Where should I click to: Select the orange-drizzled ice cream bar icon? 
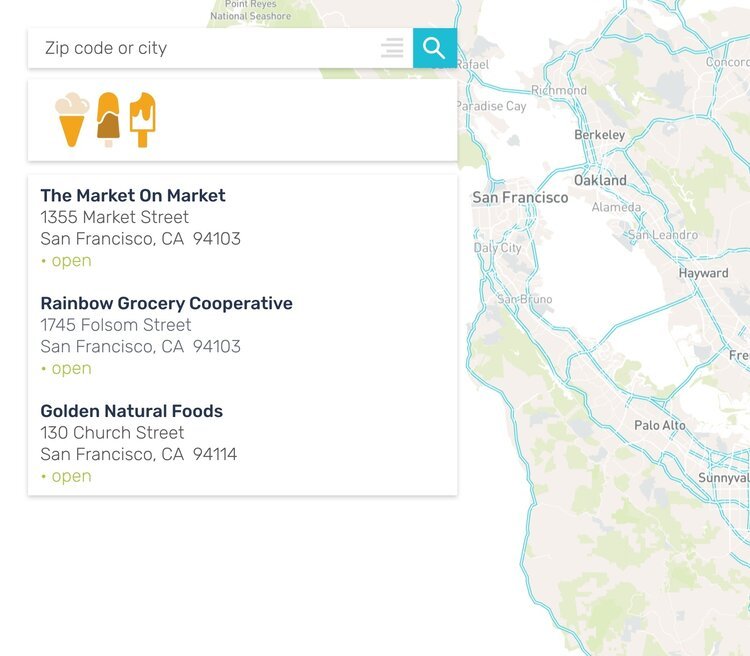(143, 120)
